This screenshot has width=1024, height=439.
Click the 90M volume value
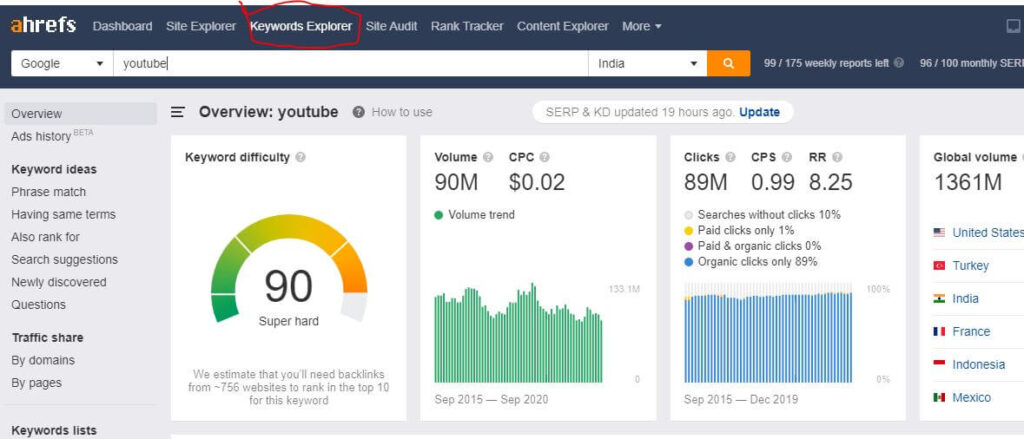456,182
